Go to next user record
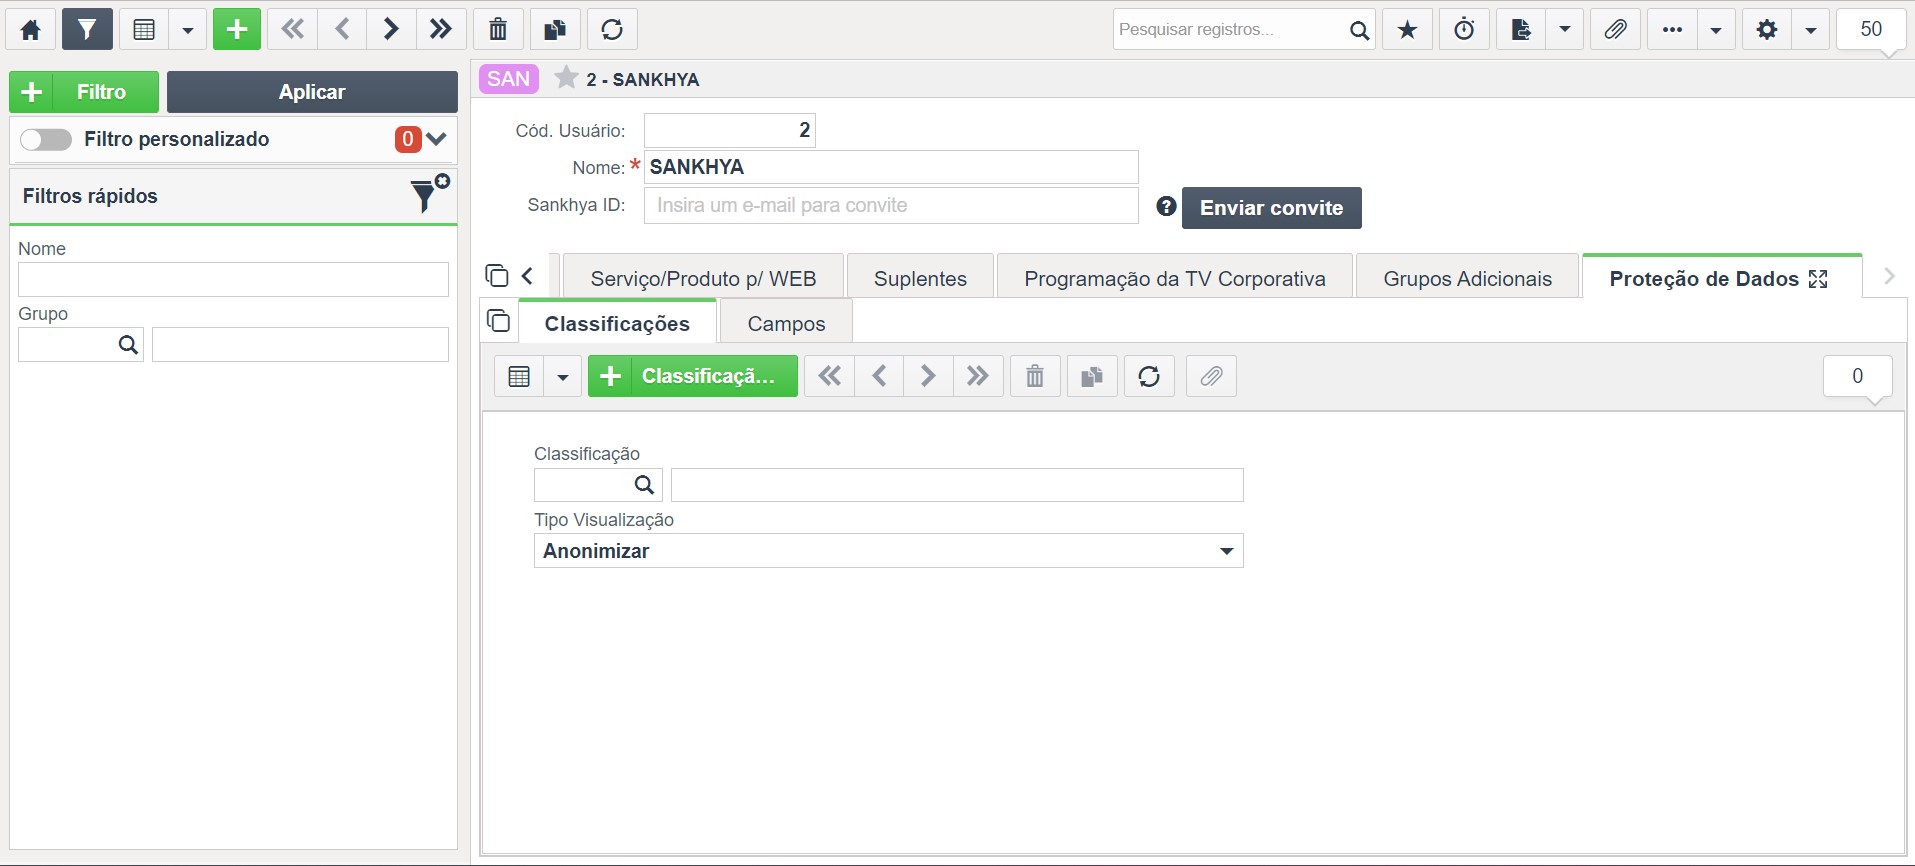The width and height of the screenshot is (1915, 866). [x=391, y=29]
